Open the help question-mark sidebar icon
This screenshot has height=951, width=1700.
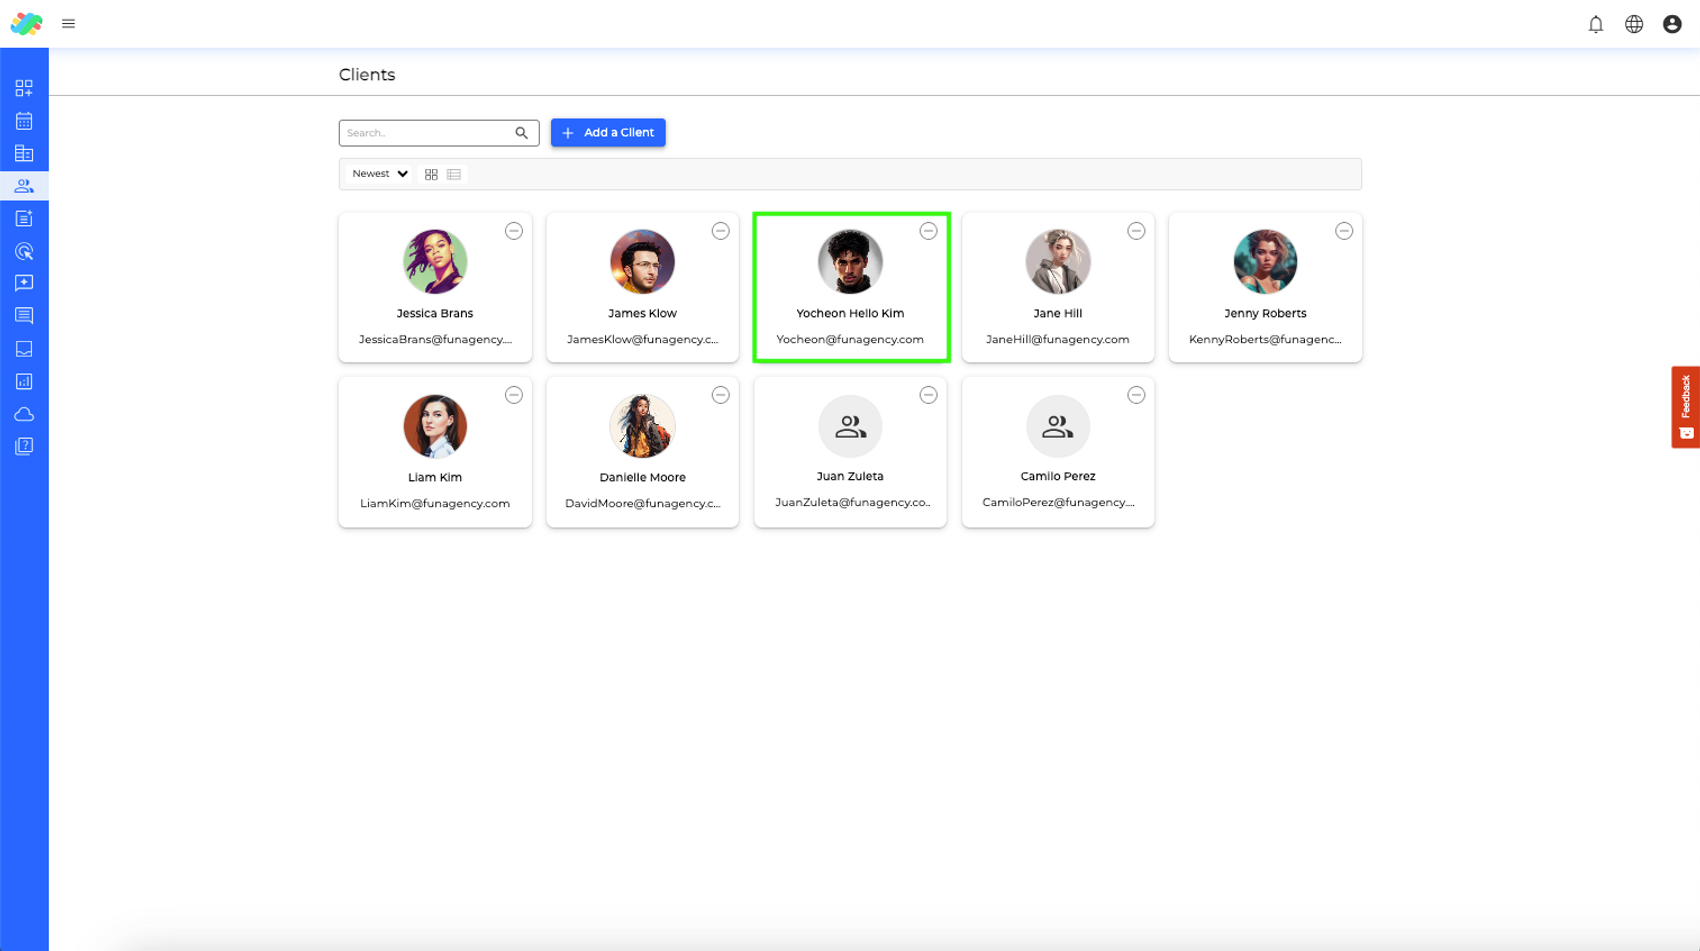click(x=24, y=446)
